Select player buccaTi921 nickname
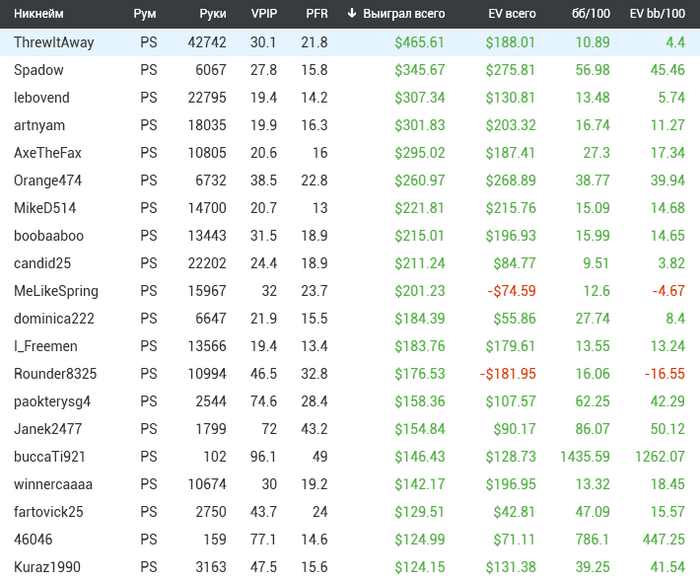Viewport: 700px width, 579px height. pos(50,457)
